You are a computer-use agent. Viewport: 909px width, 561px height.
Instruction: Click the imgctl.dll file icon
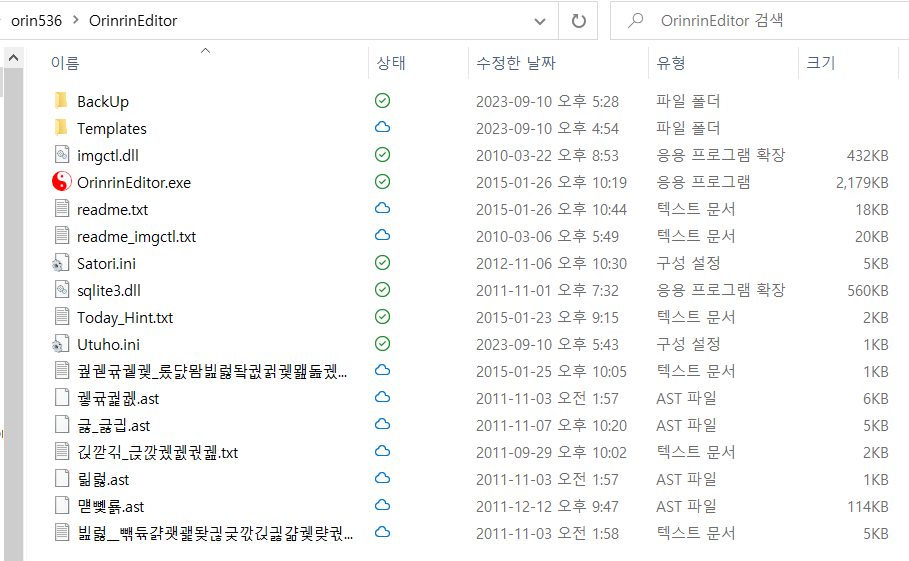pyautogui.click(x=61, y=155)
